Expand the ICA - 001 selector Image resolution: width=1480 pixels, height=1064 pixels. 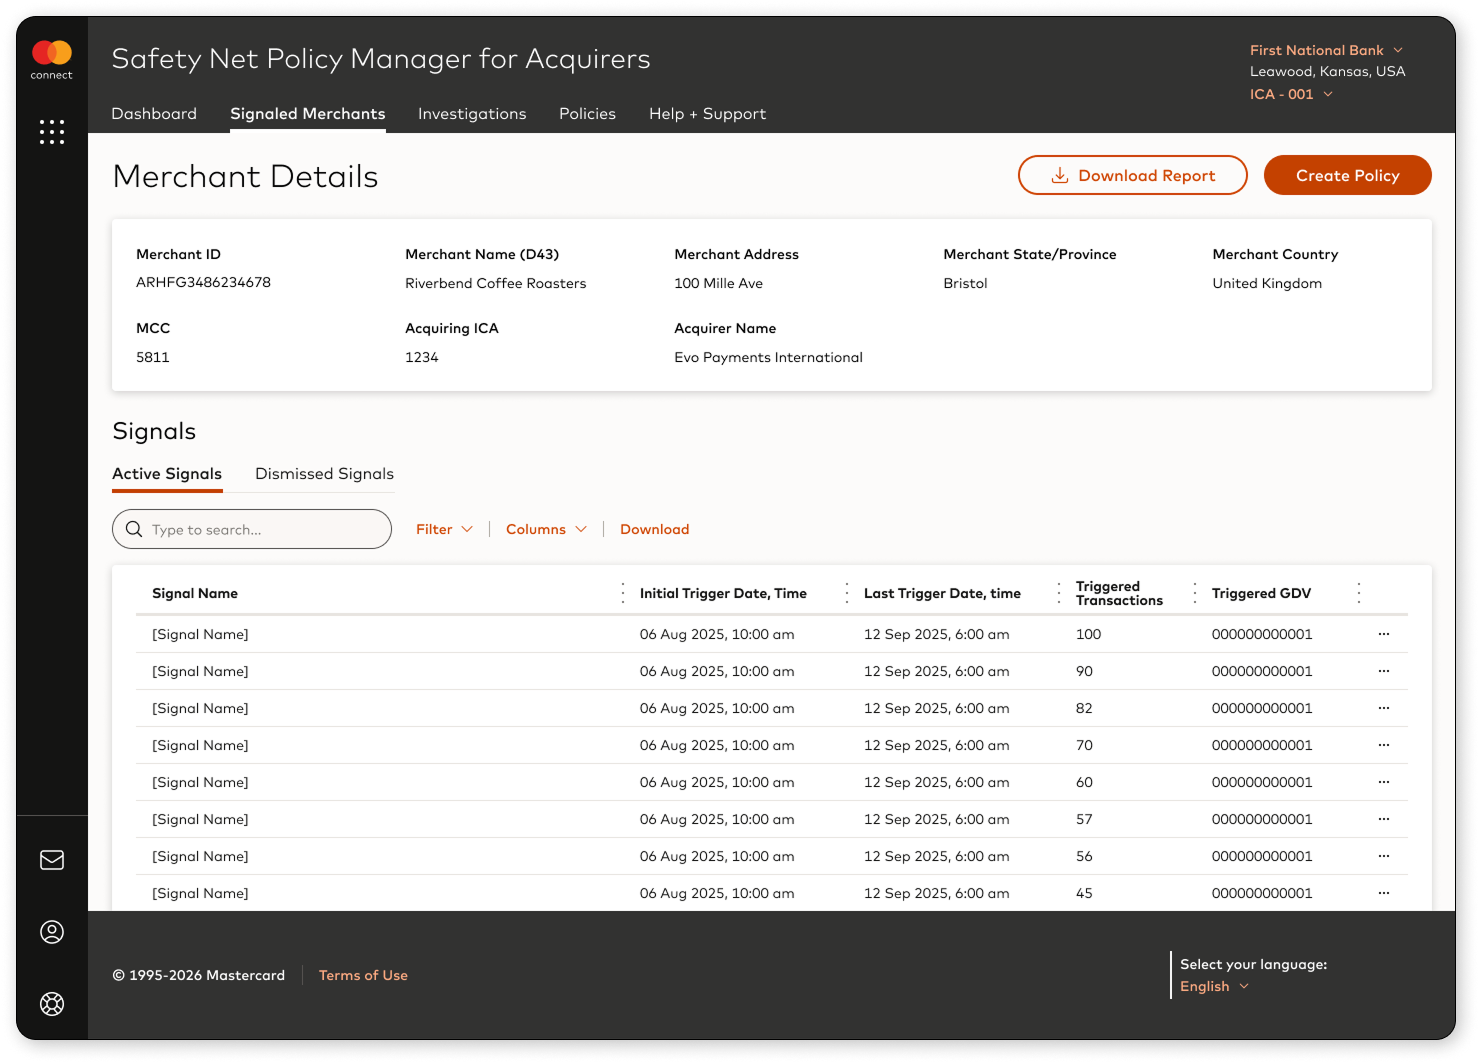coord(1291,94)
